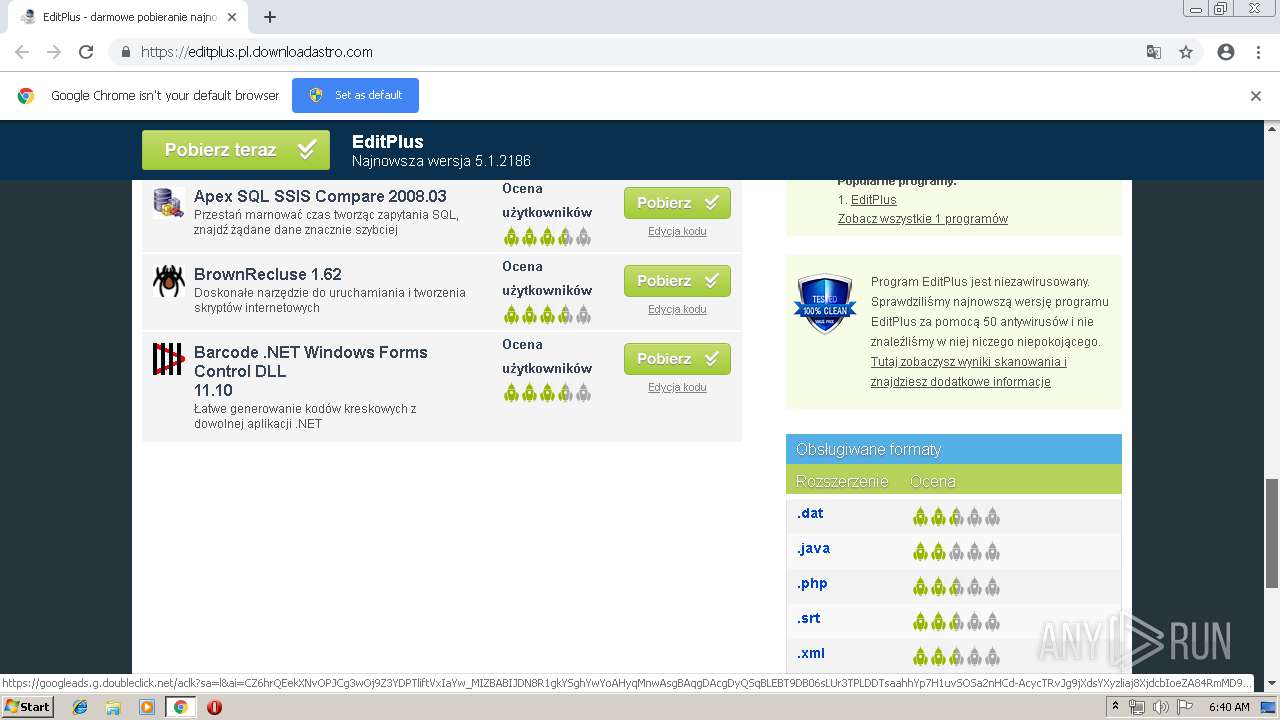
Task: Click the EditPlus title in the header bar
Action: tap(388, 142)
